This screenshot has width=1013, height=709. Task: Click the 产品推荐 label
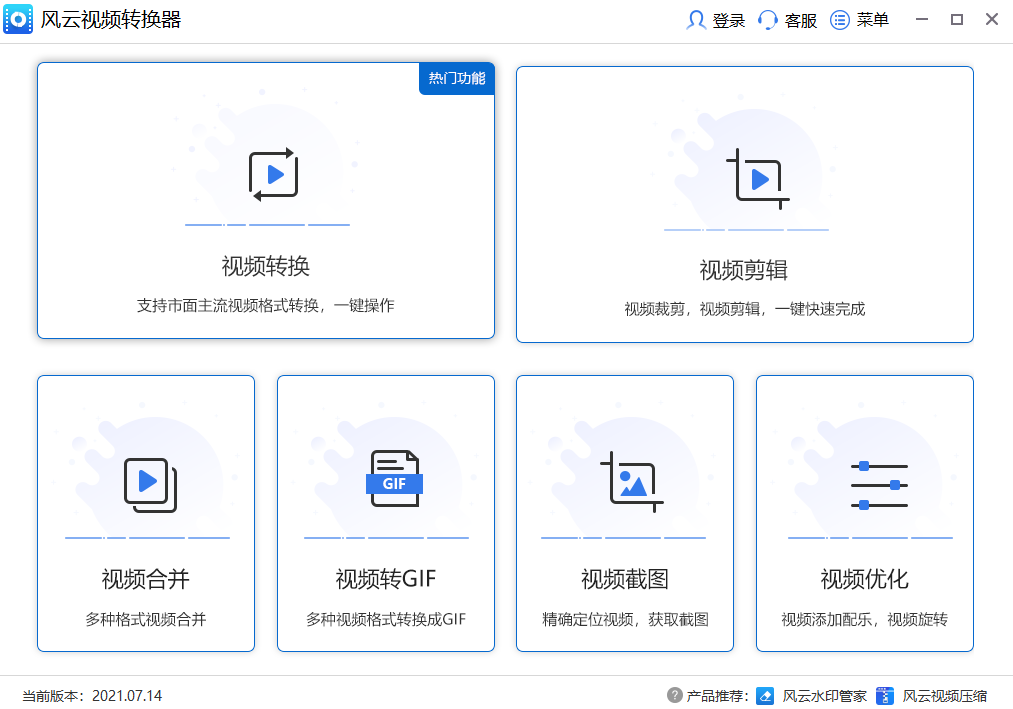(x=717, y=696)
